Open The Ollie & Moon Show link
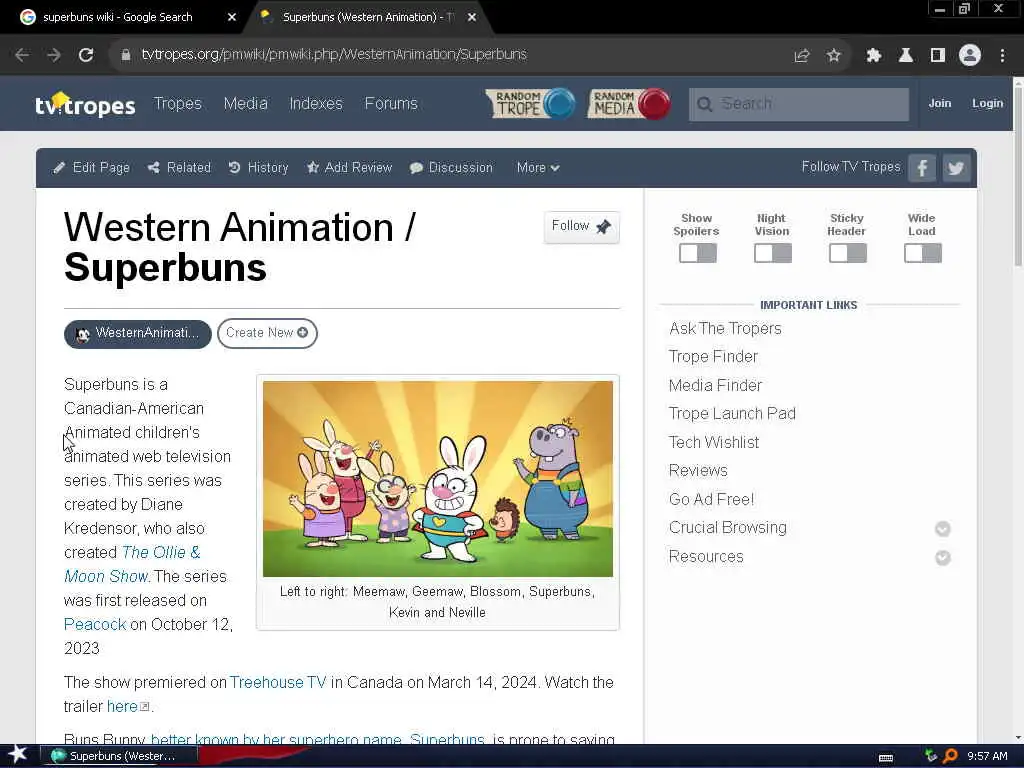The image size is (1024, 768). (x=132, y=564)
